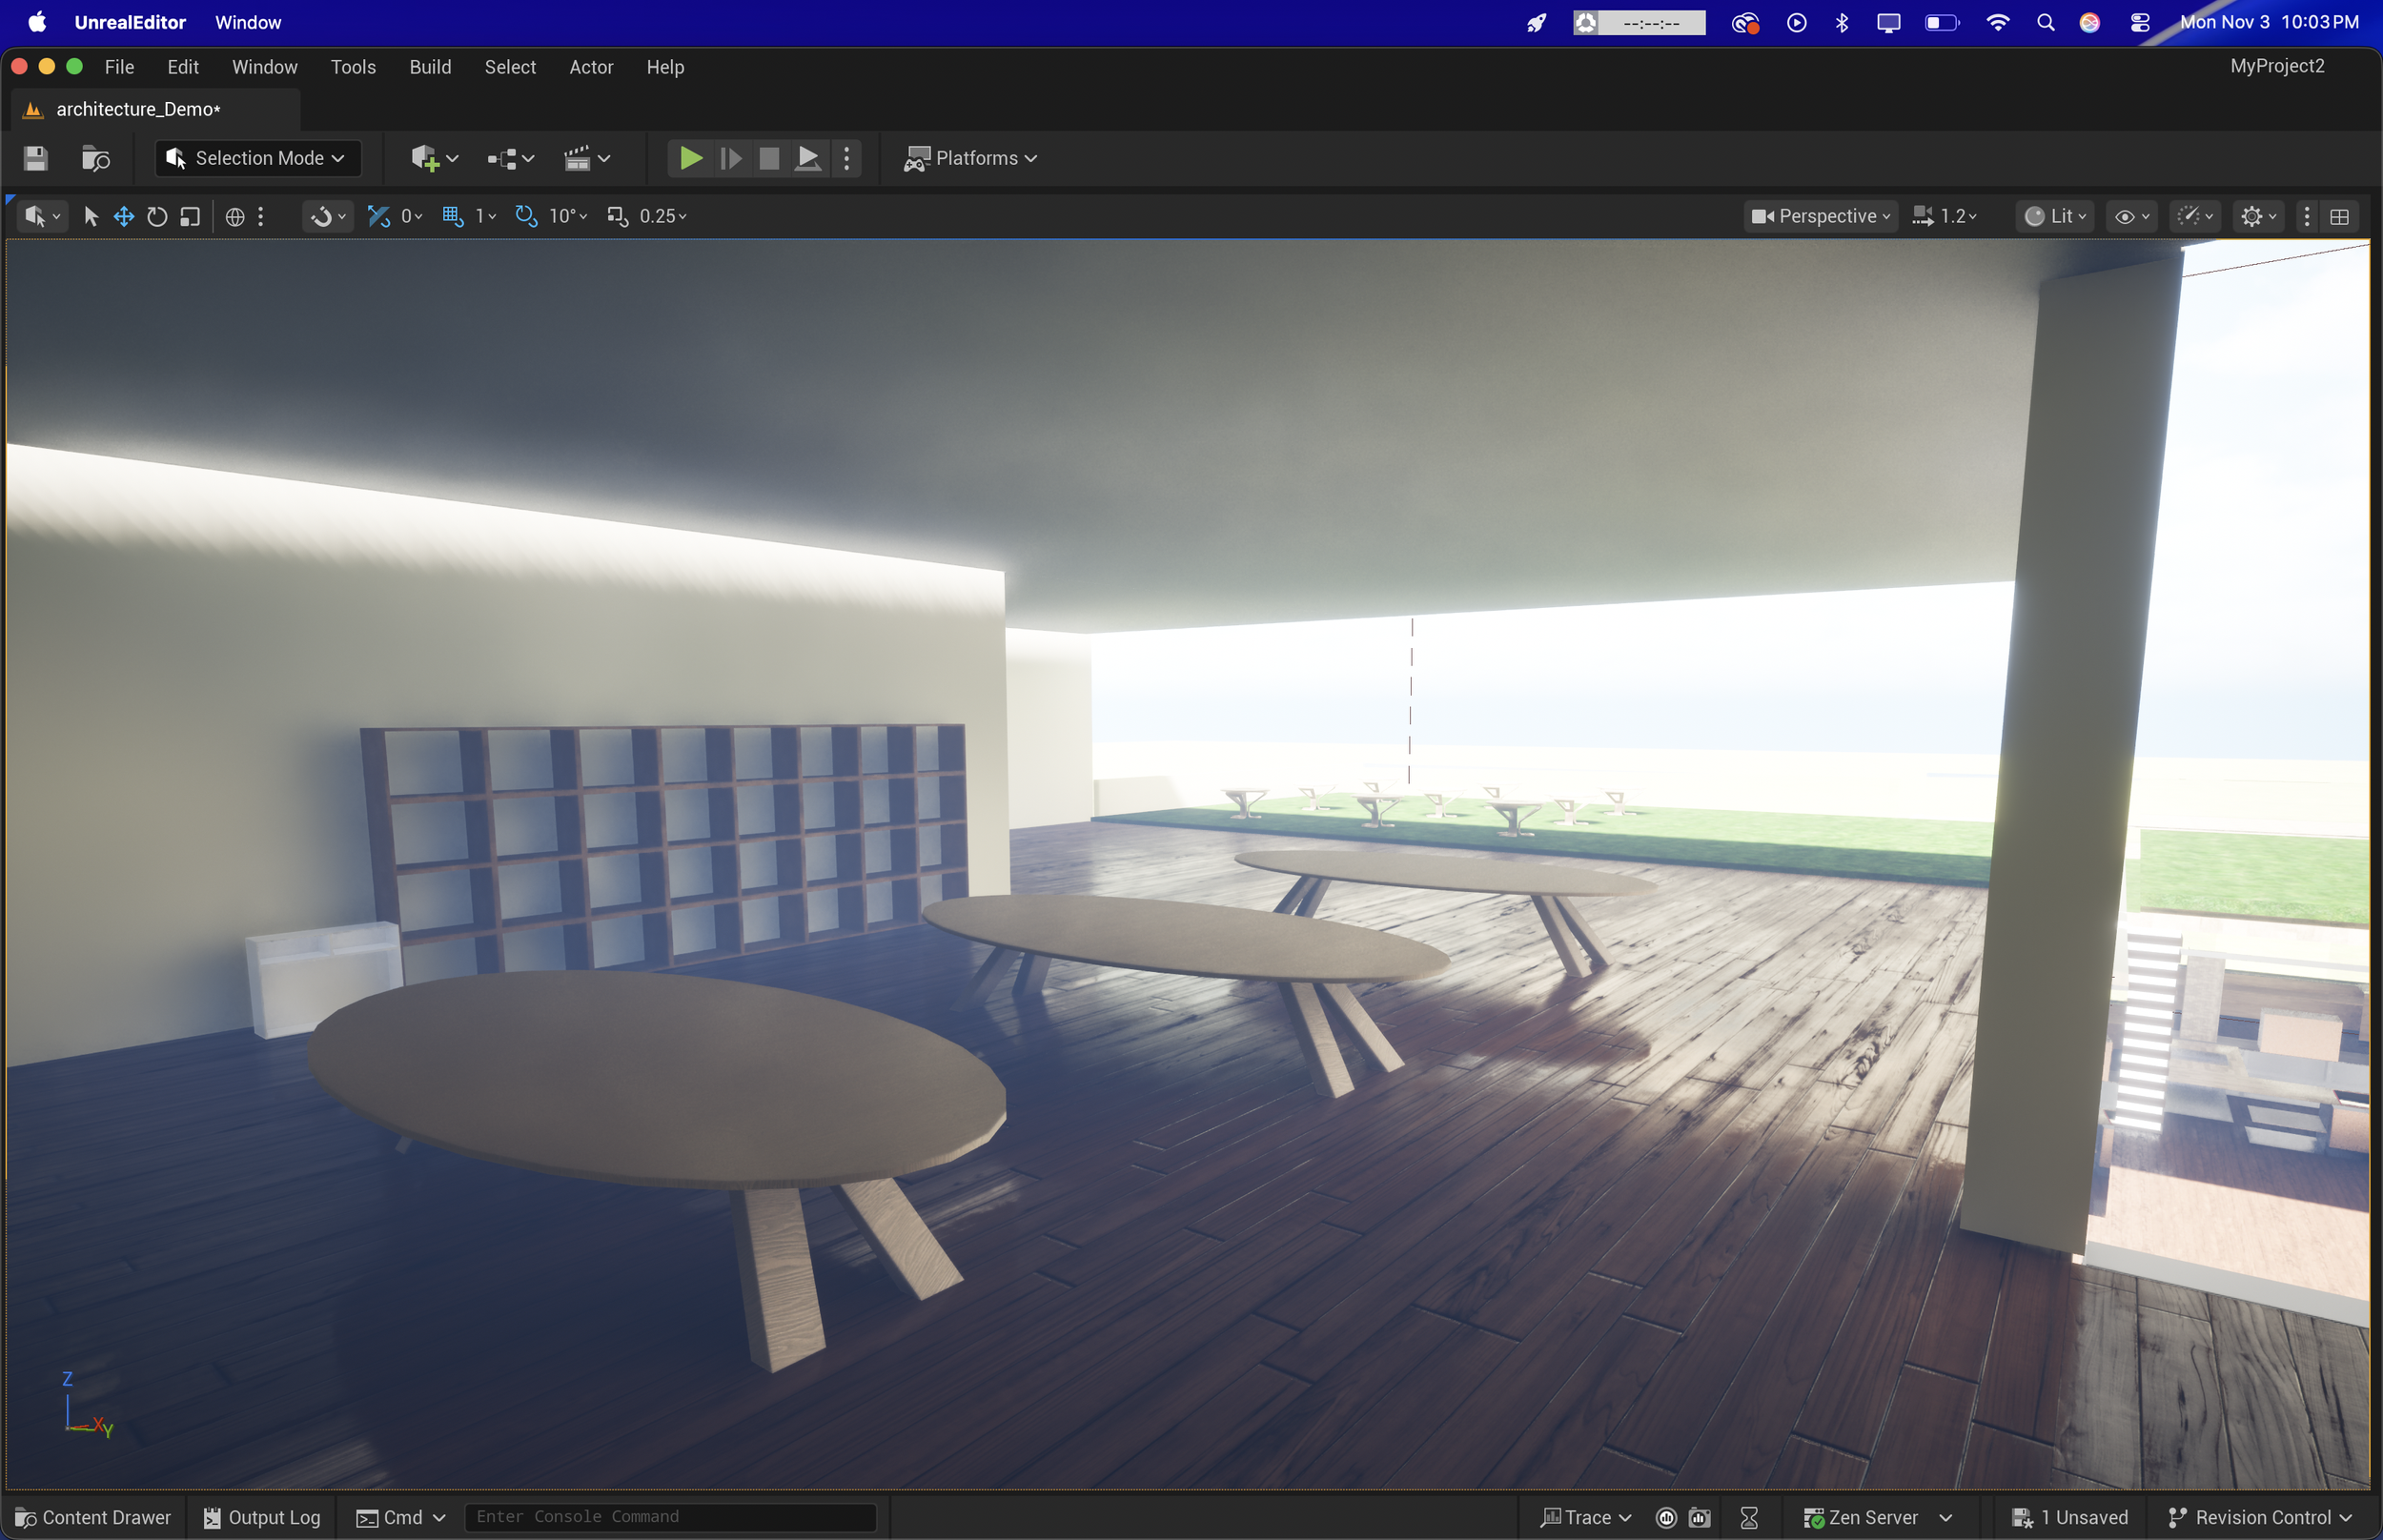Open the Build menu

(x=430, y=67)
